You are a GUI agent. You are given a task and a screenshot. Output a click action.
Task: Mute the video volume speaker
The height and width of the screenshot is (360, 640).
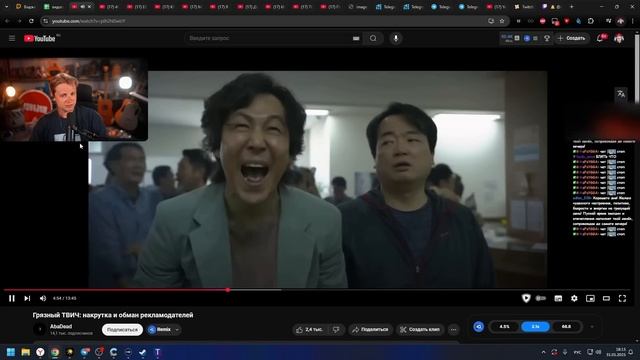[x=43, y=298]
